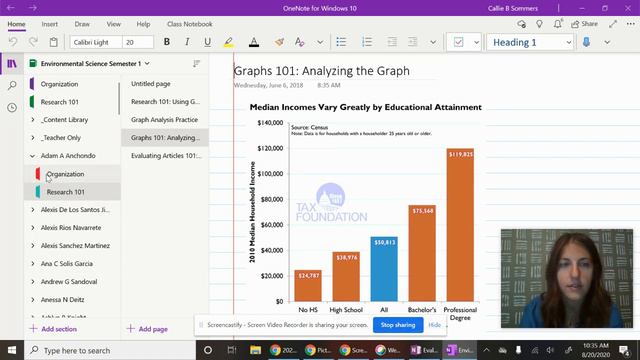This screenshot has width=640, height=360.
Task: Apply a numbered list
Action: pos(367,42)
